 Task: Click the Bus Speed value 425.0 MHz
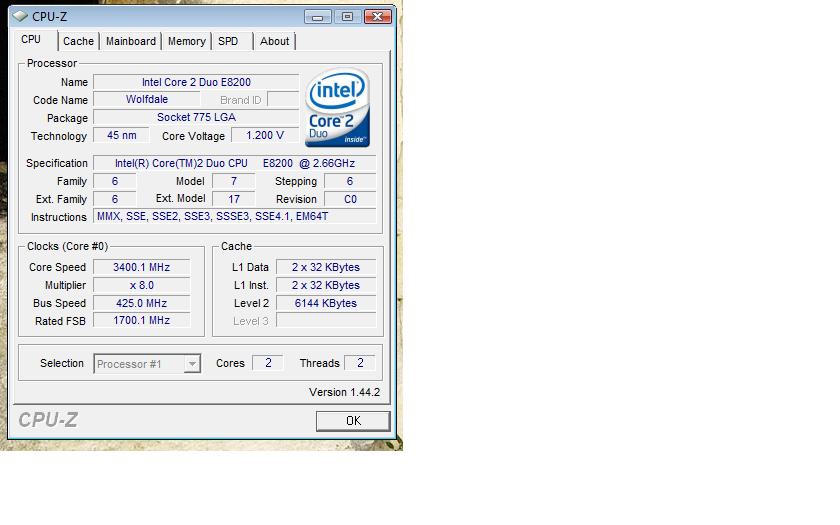pyautogui.click(x=141, y=303)
